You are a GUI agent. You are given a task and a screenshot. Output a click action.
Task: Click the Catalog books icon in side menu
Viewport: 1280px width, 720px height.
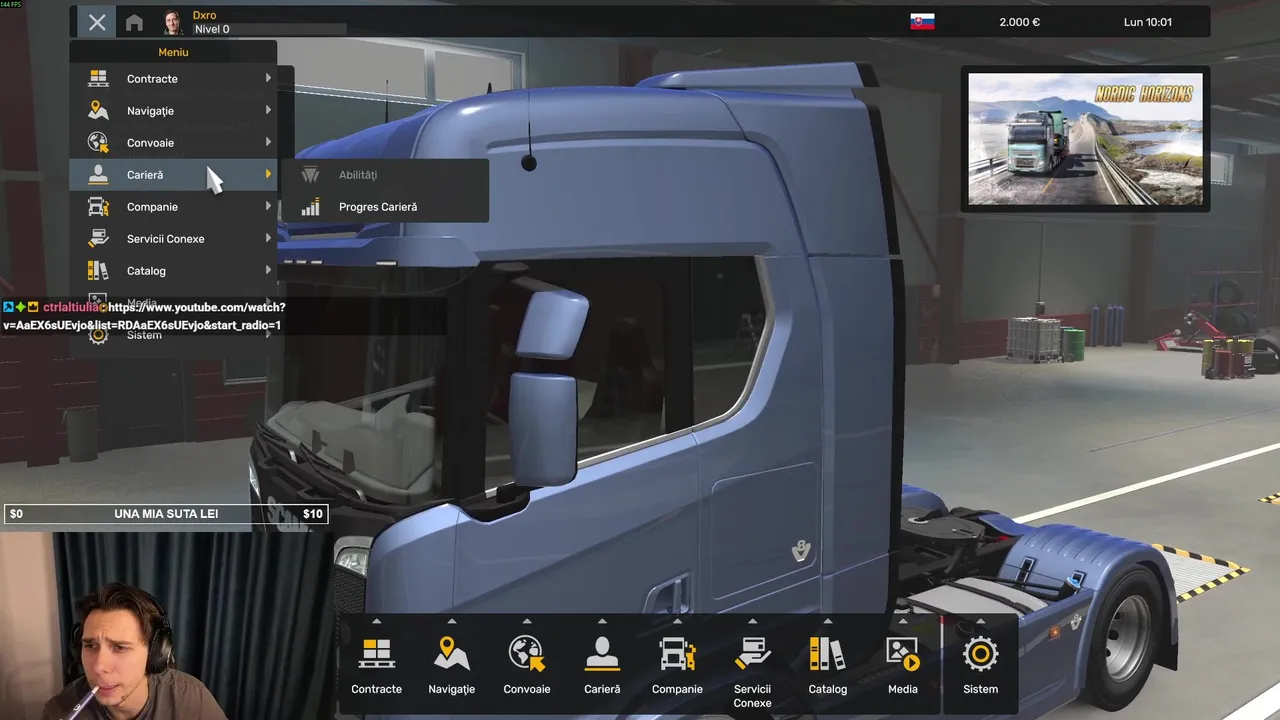pyautogui.click(x=98, y=270)
